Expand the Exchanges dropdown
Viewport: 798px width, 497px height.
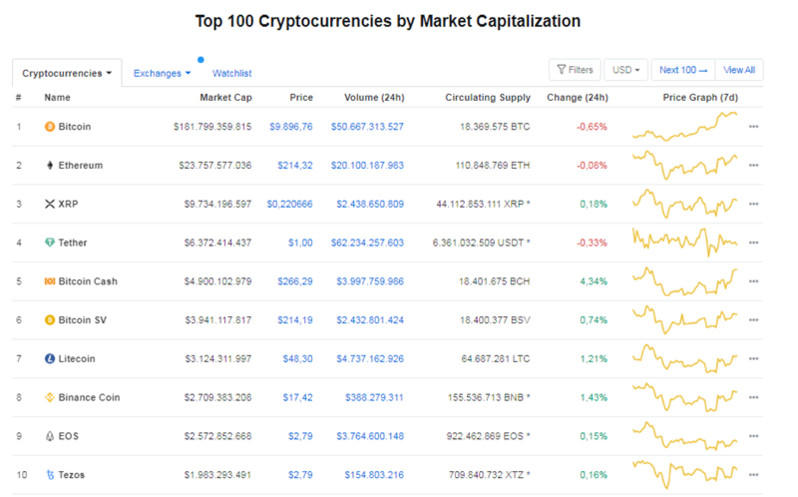coord(162,73)
